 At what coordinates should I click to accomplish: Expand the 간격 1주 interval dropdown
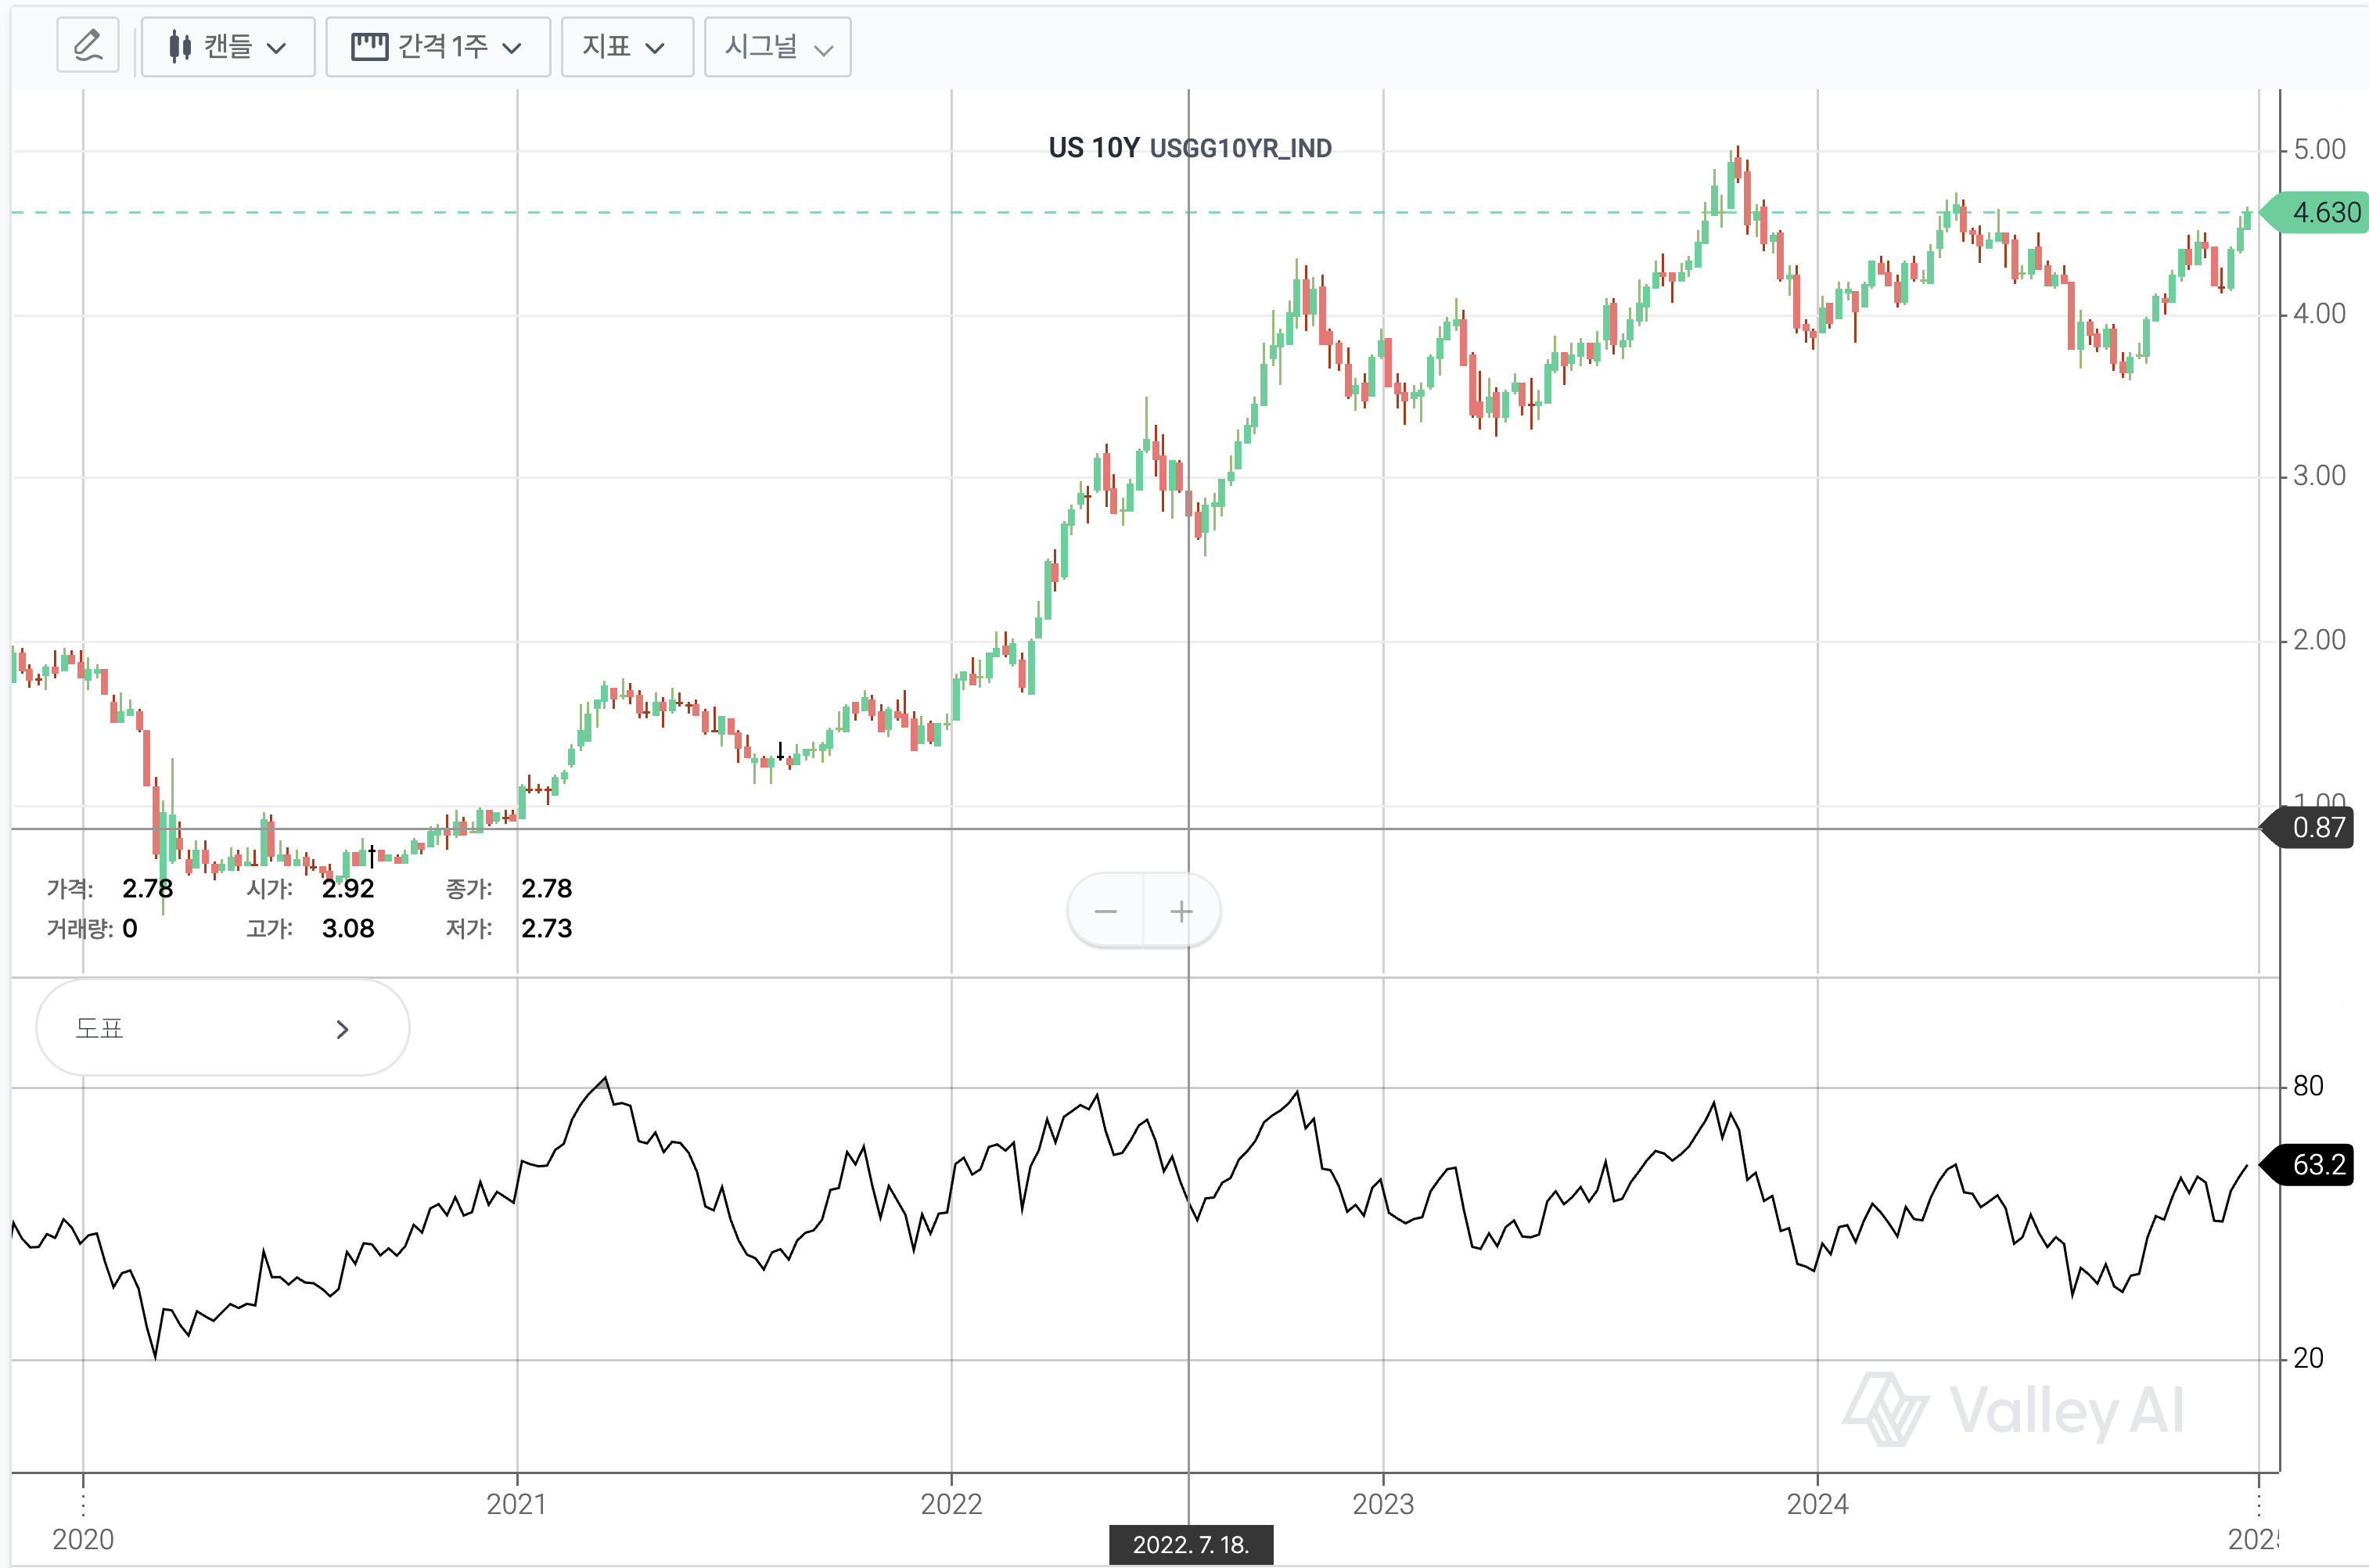[438, 46]
